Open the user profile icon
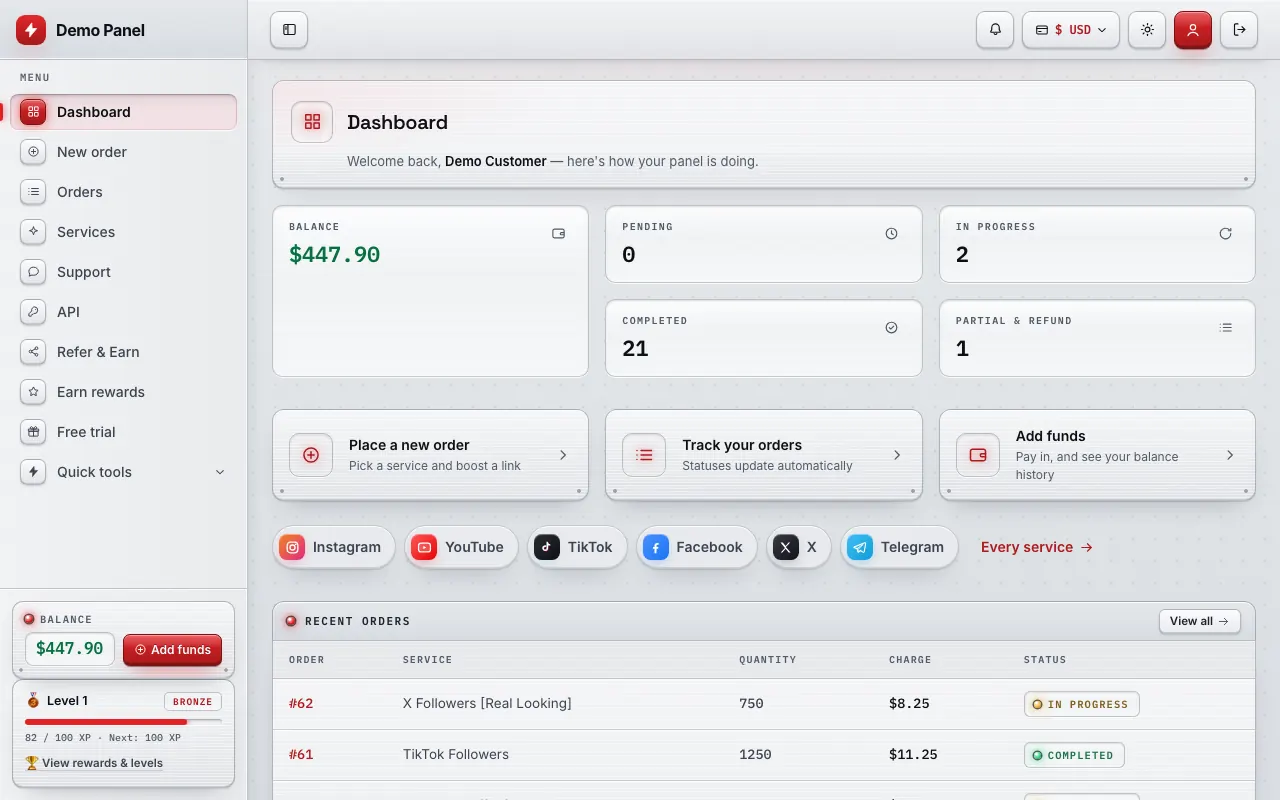The width and height of the screenshot is (1280, 800). [1193, 30]
